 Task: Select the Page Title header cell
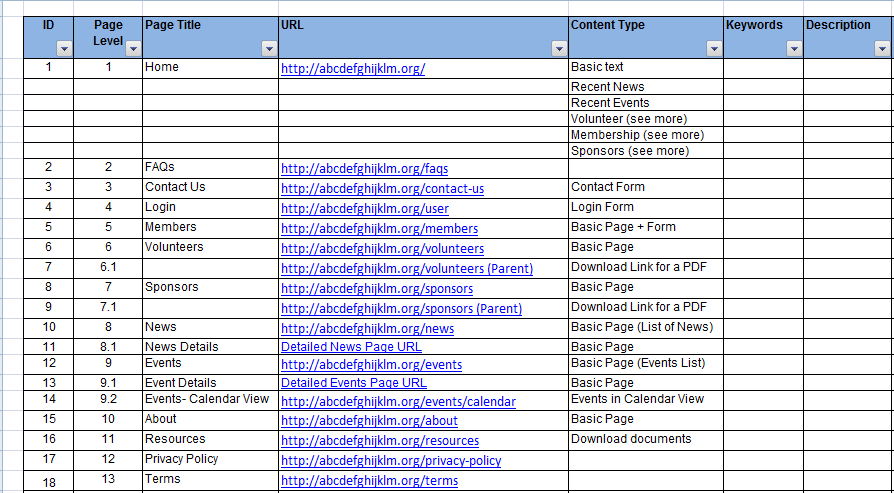click(x=210, y=37)
